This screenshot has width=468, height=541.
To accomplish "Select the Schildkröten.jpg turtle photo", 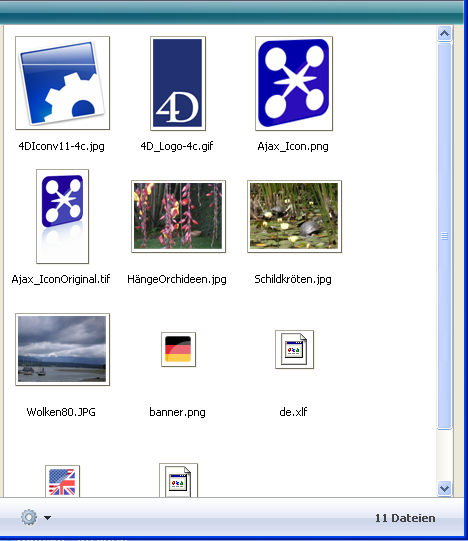I will [294, 216].
